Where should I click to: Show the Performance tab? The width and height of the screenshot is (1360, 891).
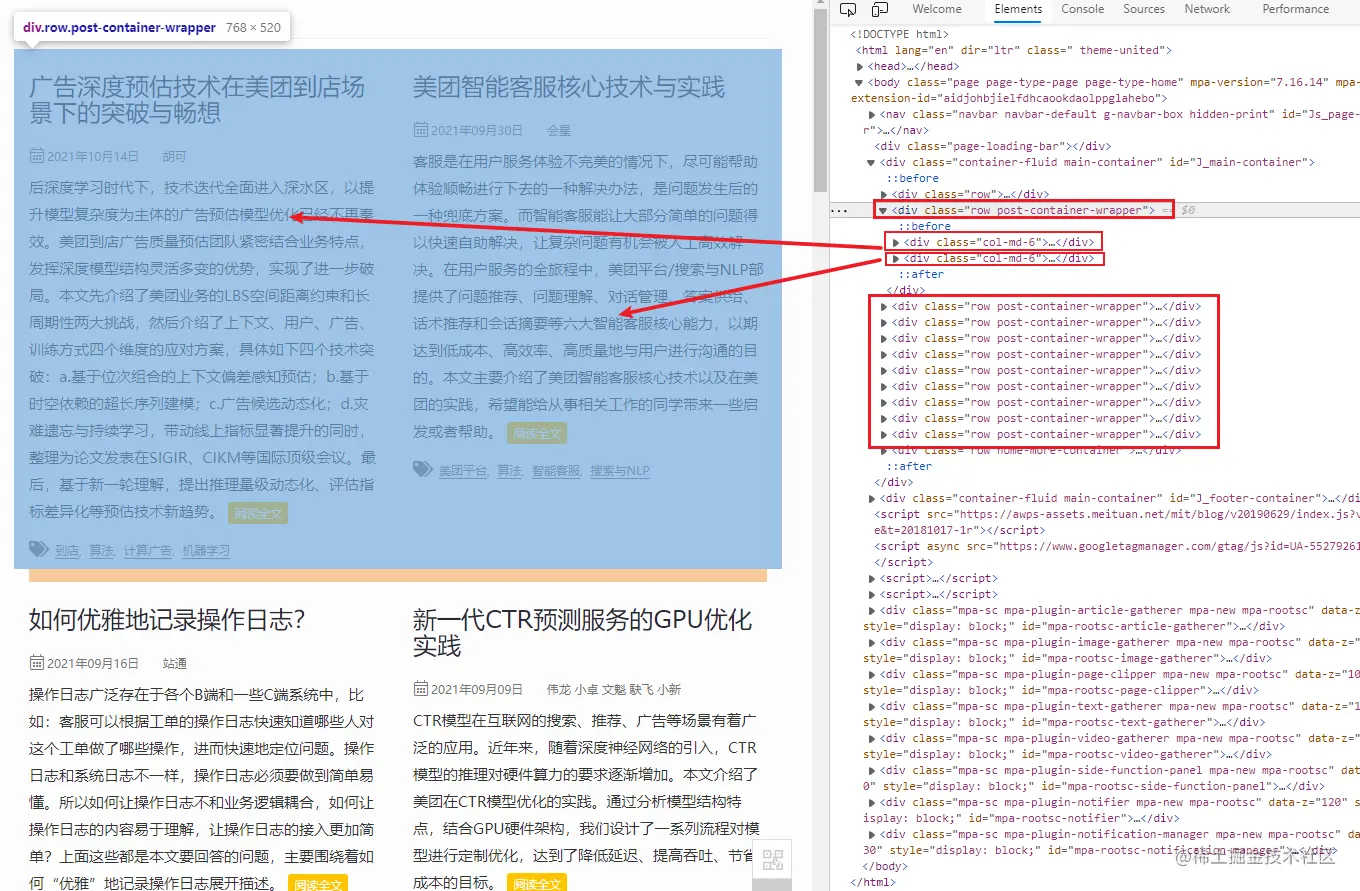point(1296,9)
